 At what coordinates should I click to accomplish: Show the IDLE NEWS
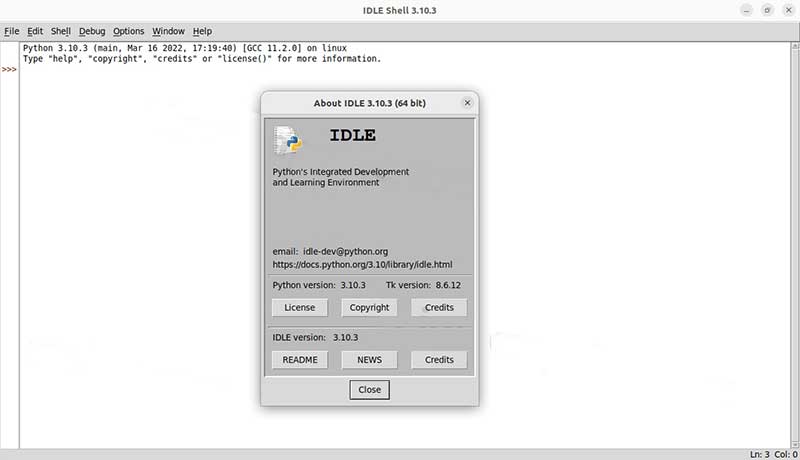pos(369,360)
